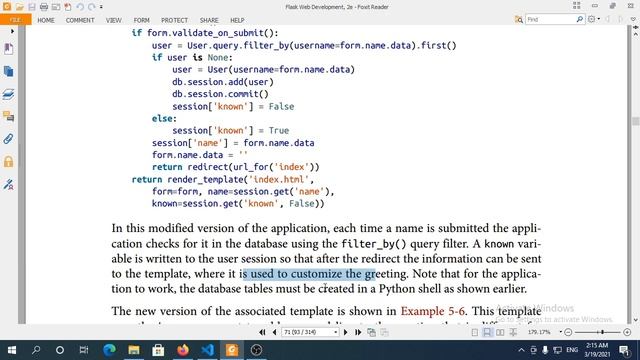Viewport: 640px width, 360px height.
Task: Switch to the VIEW ribbon tab
Action: coord(113,20)
